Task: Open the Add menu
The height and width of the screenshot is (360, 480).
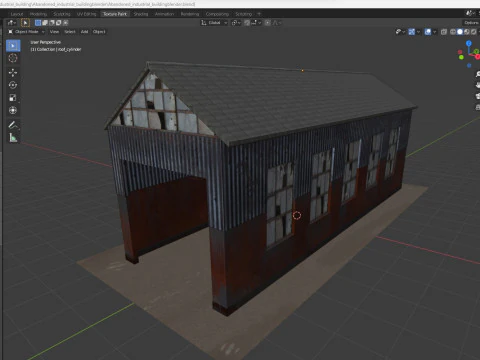Action: click(85, 32)
